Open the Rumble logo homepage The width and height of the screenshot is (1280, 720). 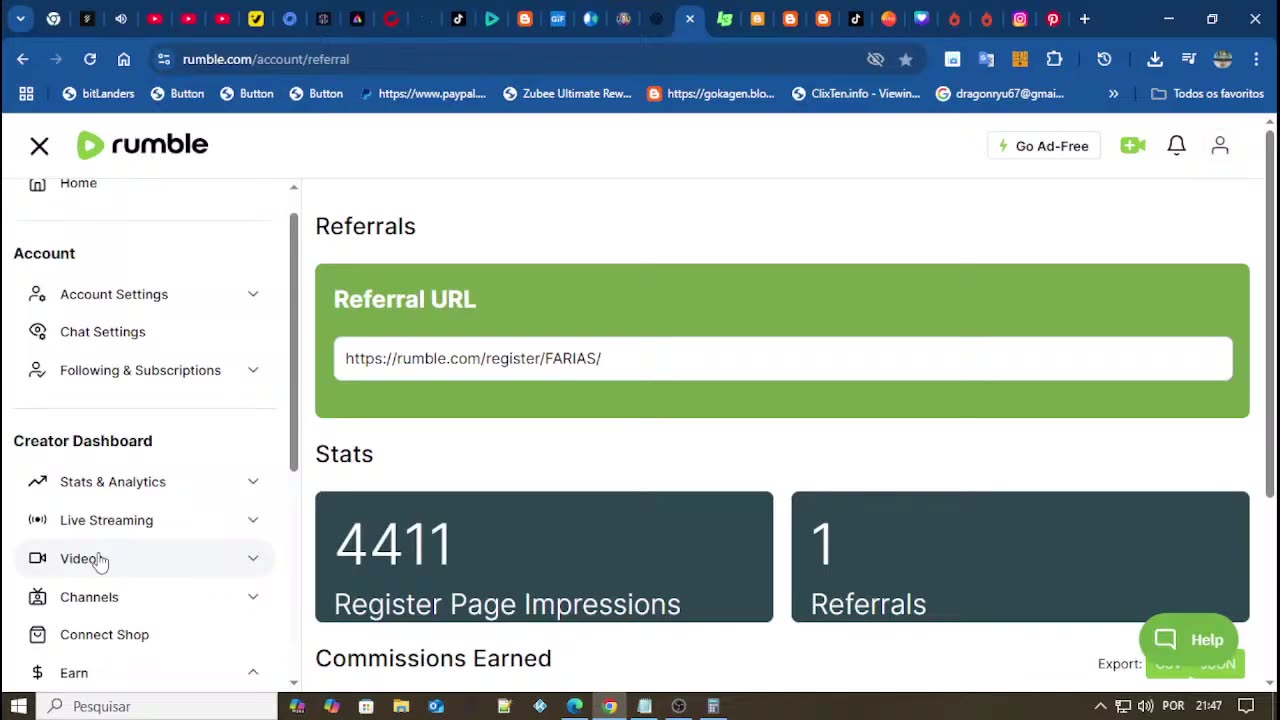142,145
